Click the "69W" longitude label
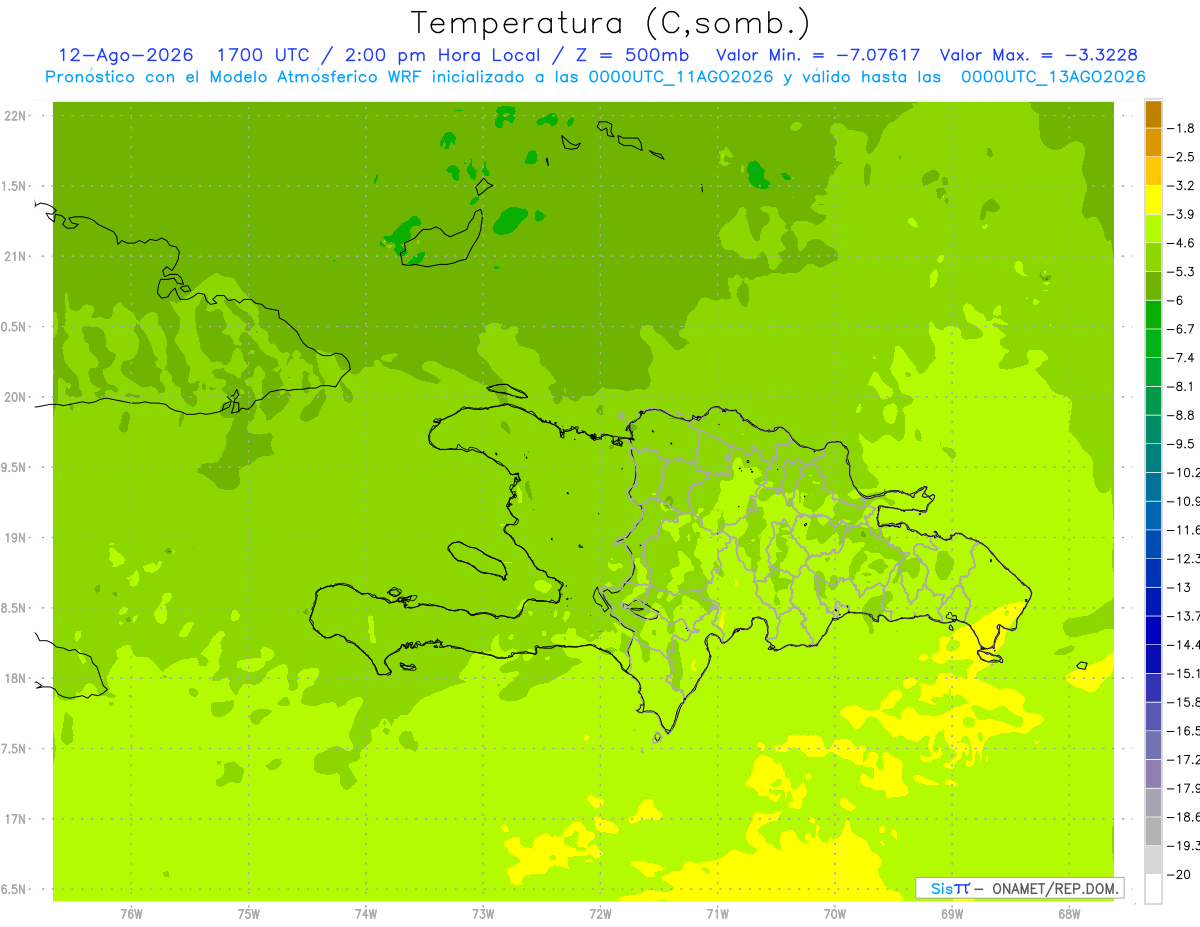Viewport: 1200px width, 927px height. (952, 914)
